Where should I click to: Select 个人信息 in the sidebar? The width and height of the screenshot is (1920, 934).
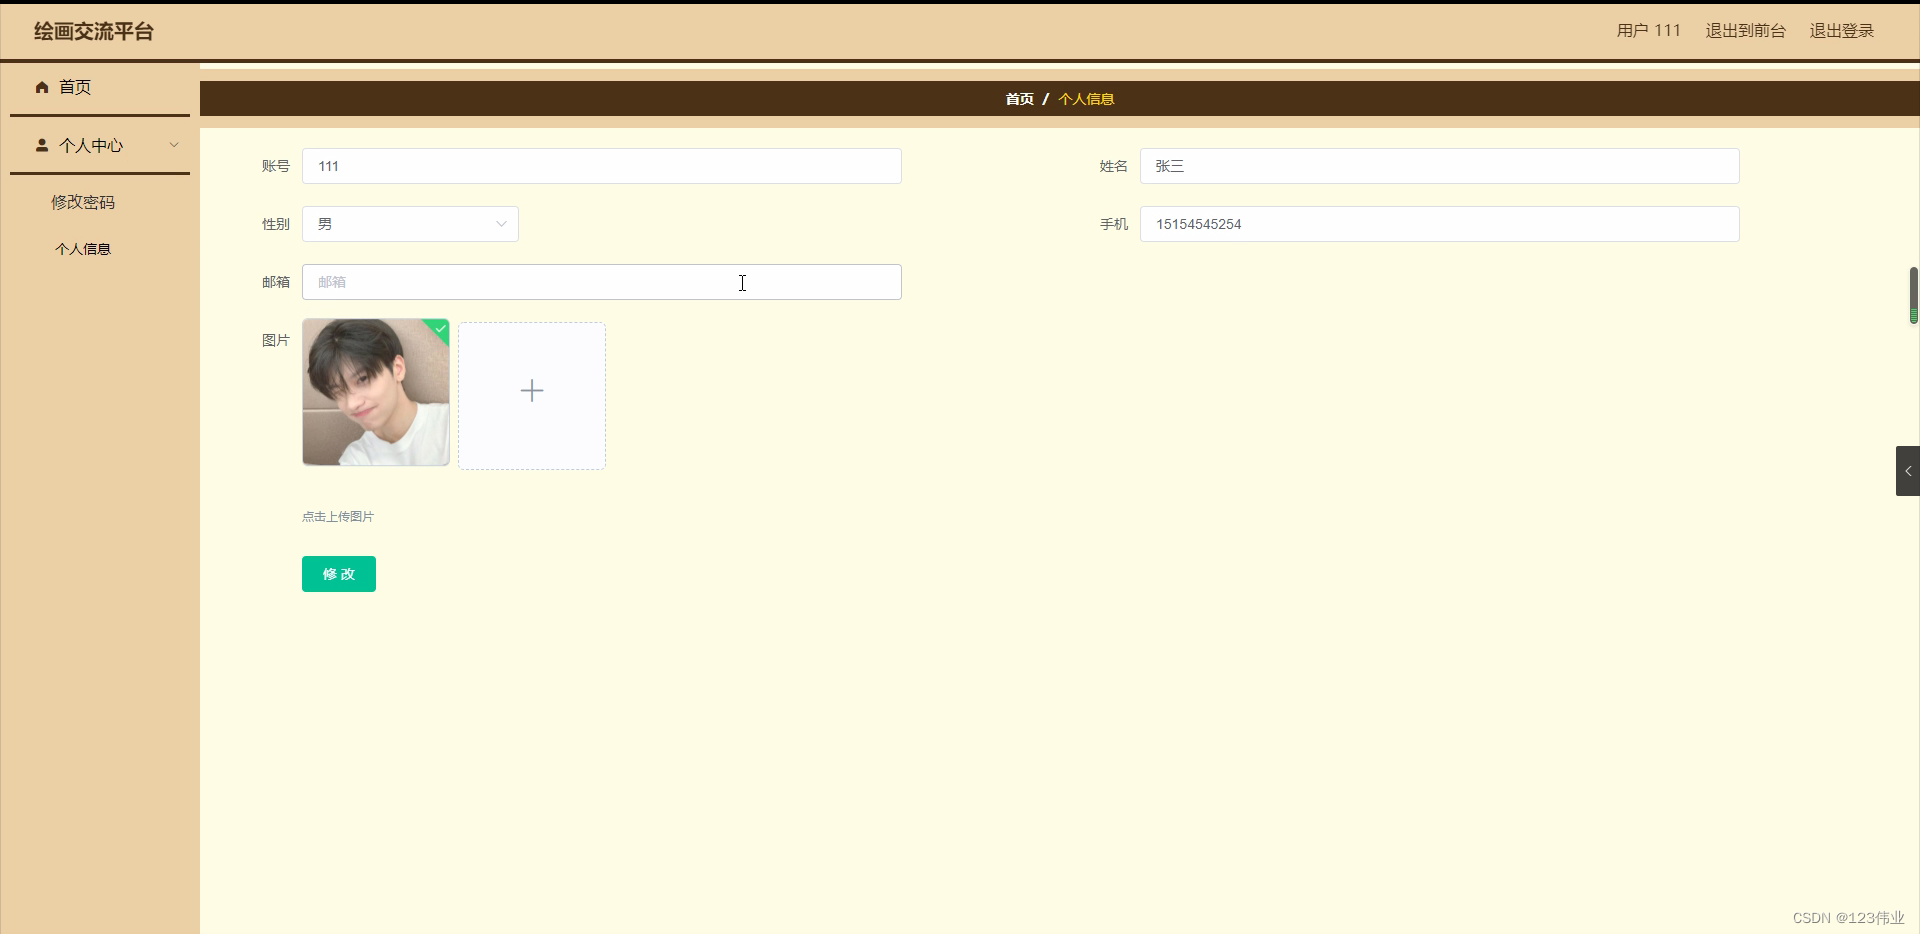83,249
